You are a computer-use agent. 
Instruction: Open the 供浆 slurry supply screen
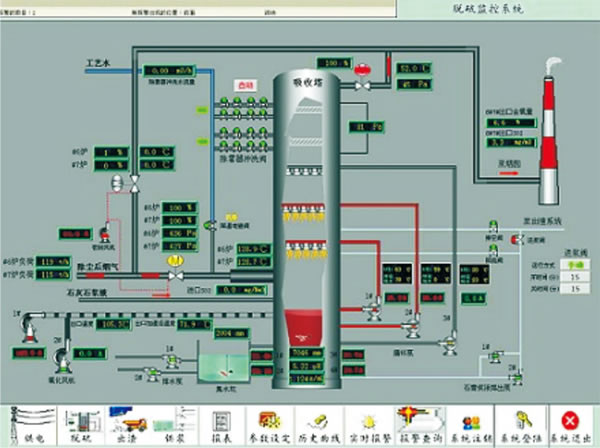click(174, 425)
